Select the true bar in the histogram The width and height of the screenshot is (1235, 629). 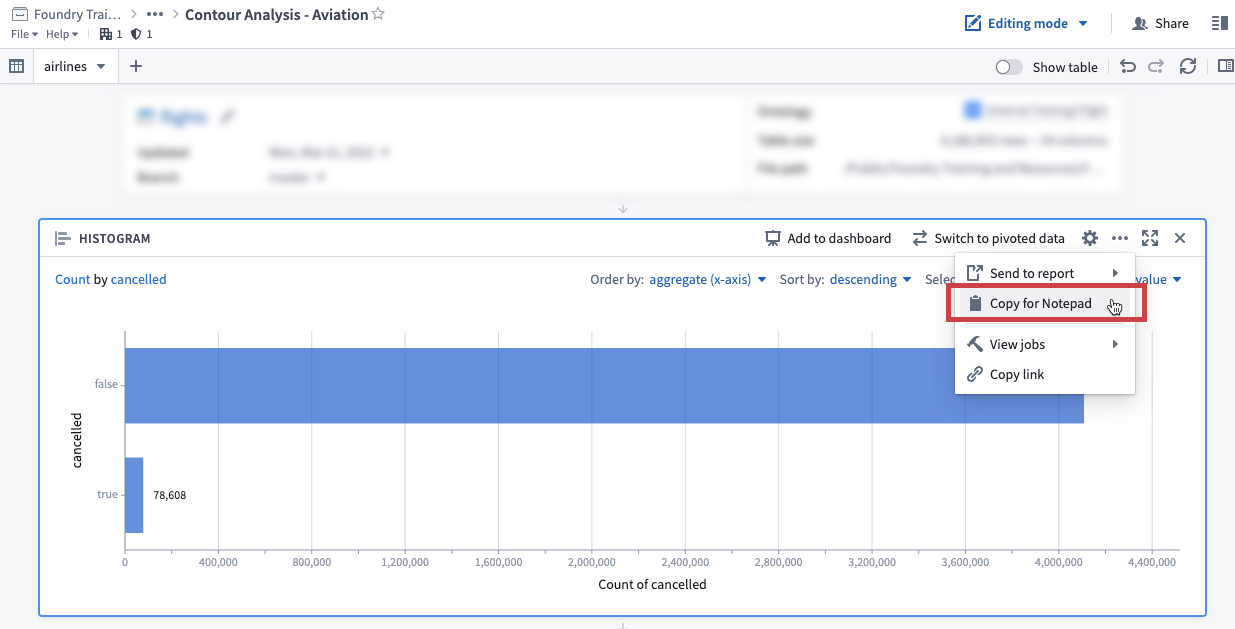click(x=134, y=495)
